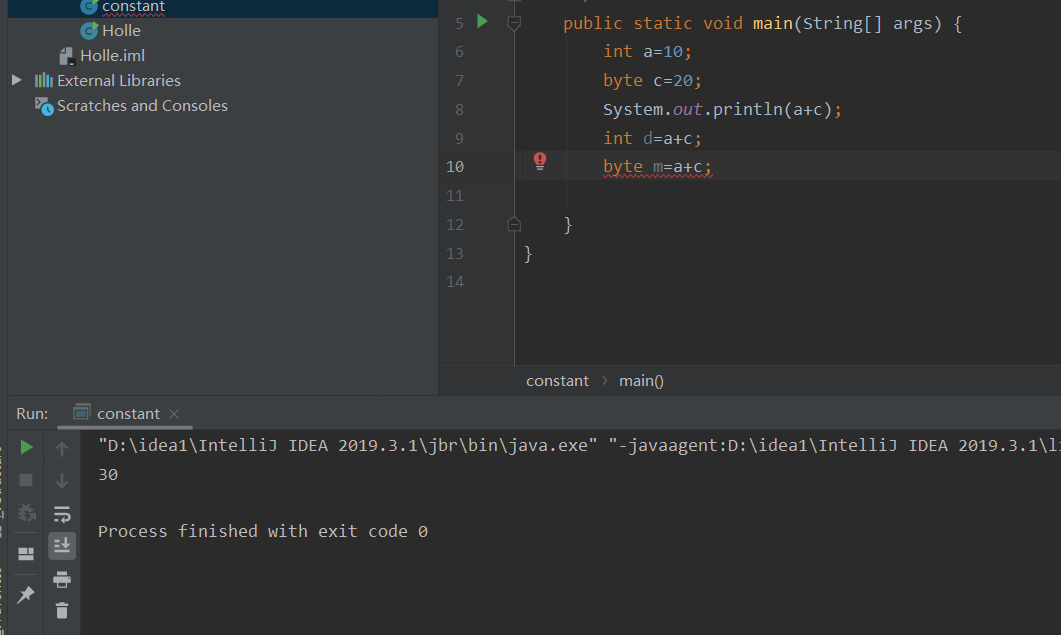The image size is (1061, 635).
Task: Click the constant run tab icon
Action: (81, 412)
